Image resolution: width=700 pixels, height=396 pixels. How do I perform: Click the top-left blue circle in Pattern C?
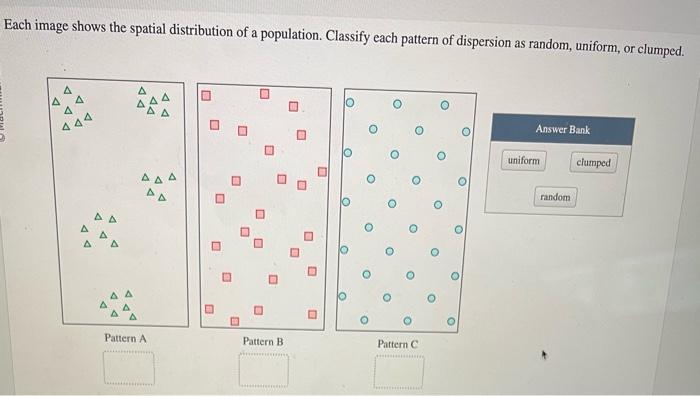tap(350, 103)
